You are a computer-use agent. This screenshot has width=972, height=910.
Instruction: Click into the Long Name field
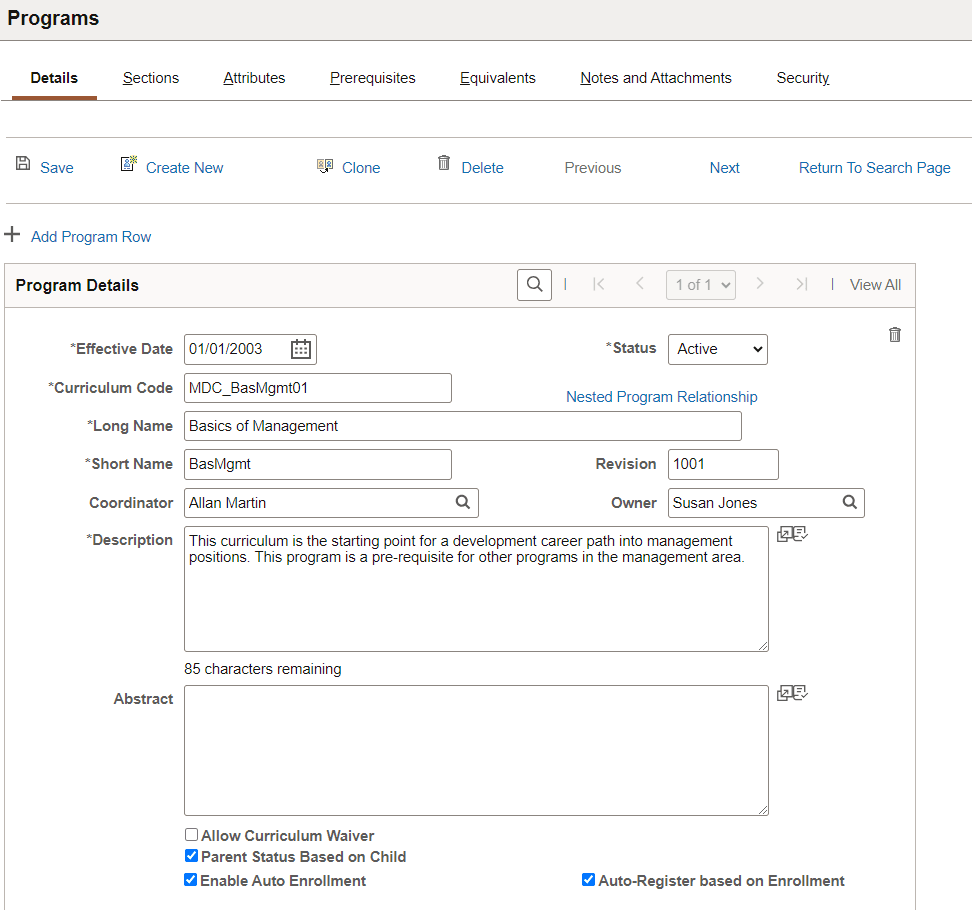462,426
